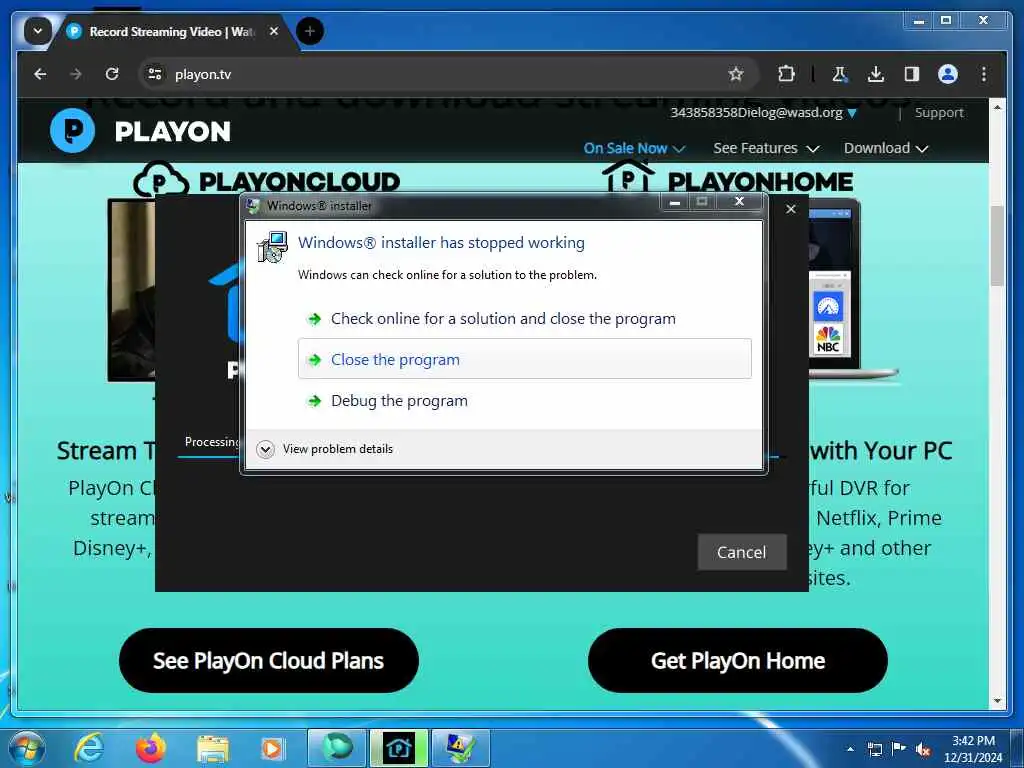This screenshot has height=768, width=1024.
Task: Select the Record Streaming Video tab
Action: coord(171,31)
